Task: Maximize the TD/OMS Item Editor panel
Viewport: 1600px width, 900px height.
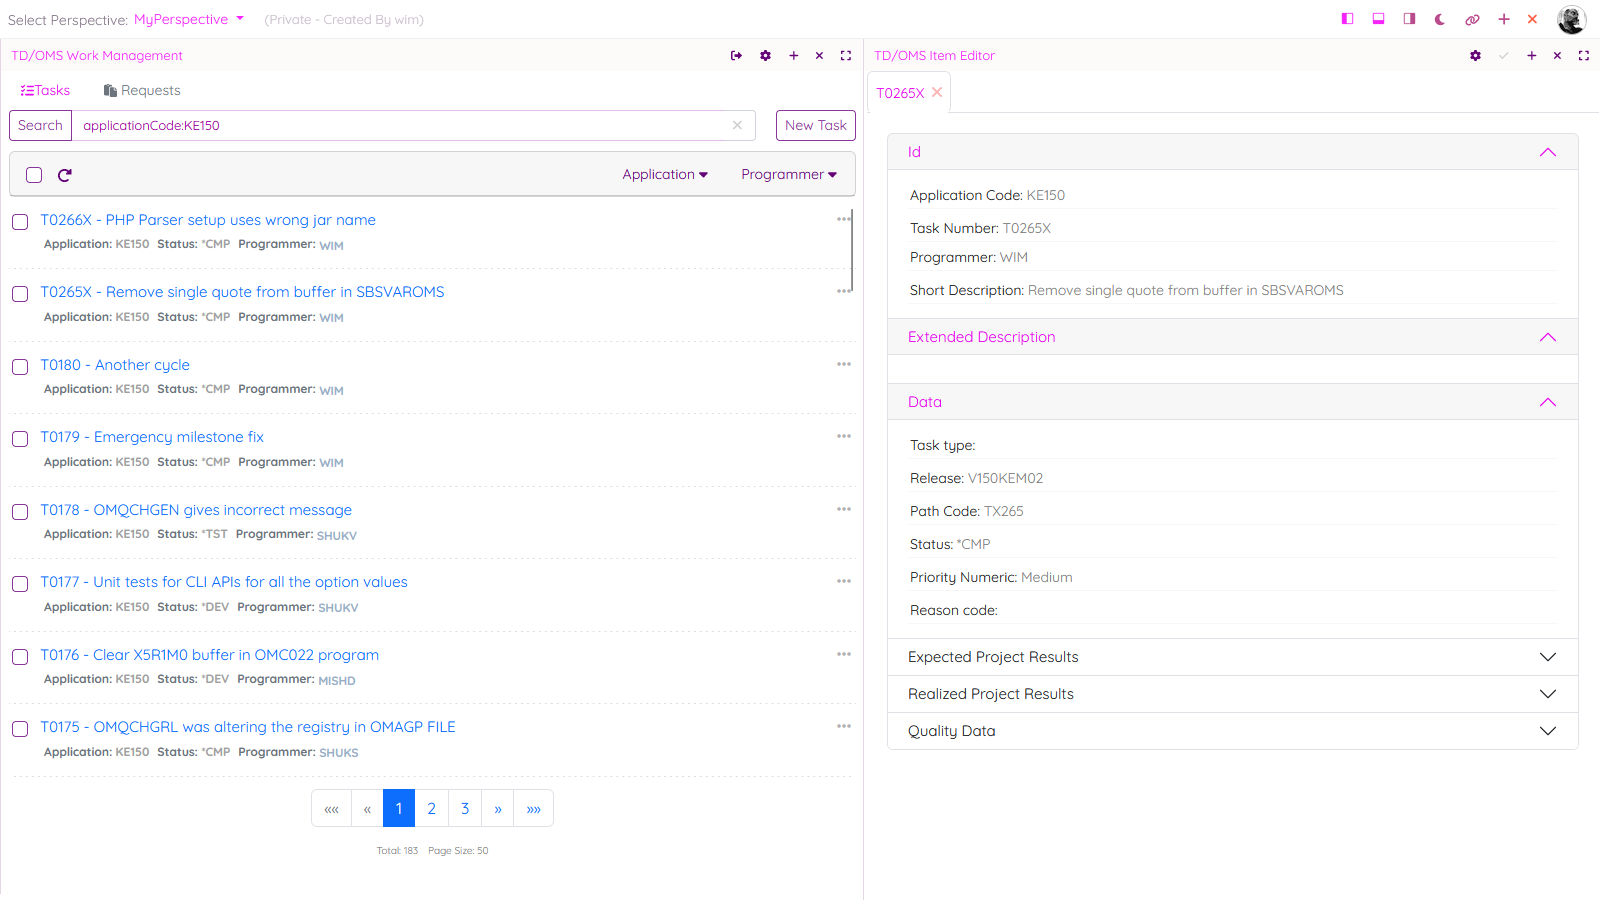Action: pos(1584,55)
